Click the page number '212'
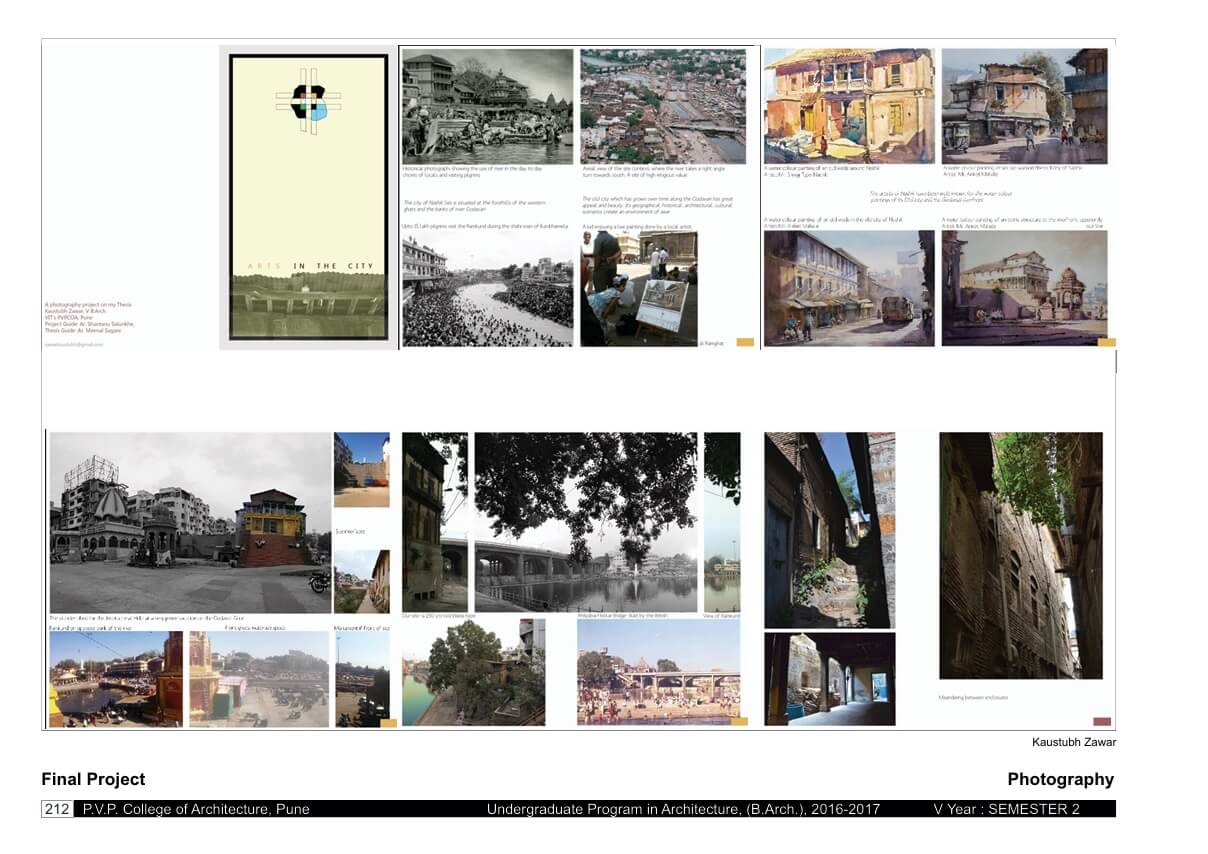 click(57, 809)
